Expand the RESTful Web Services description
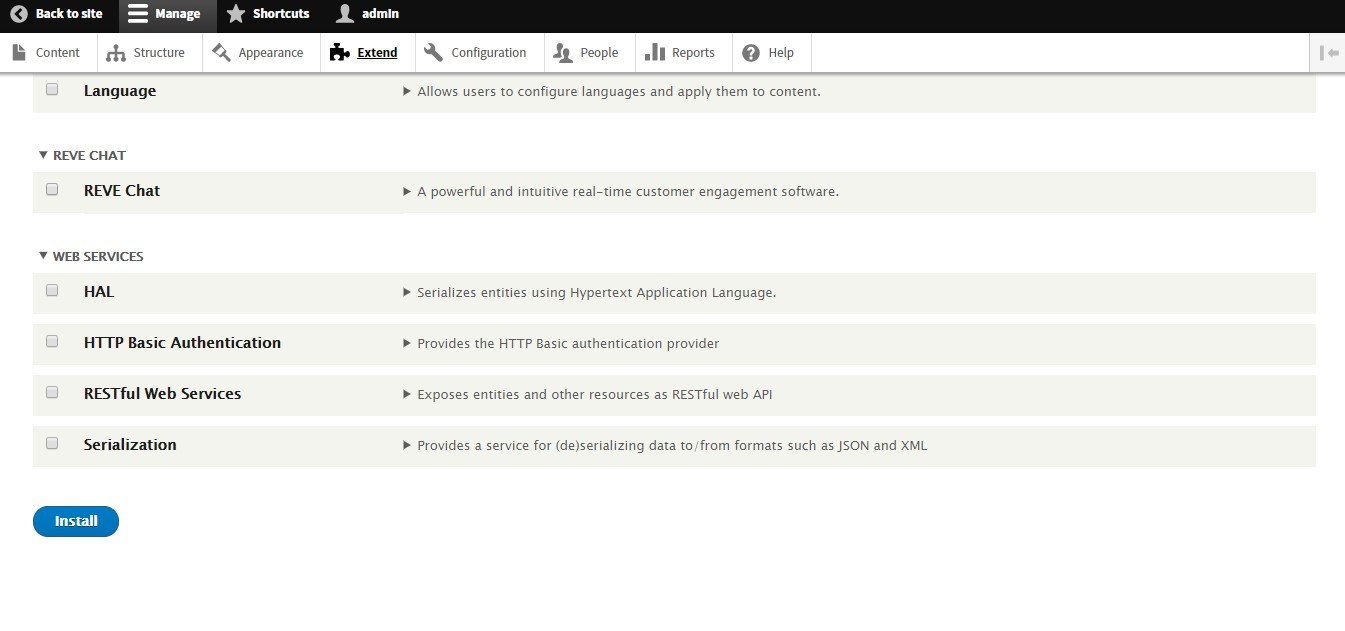The height and width of the screenshot is (631, 1345). click(x=407, y=394)
